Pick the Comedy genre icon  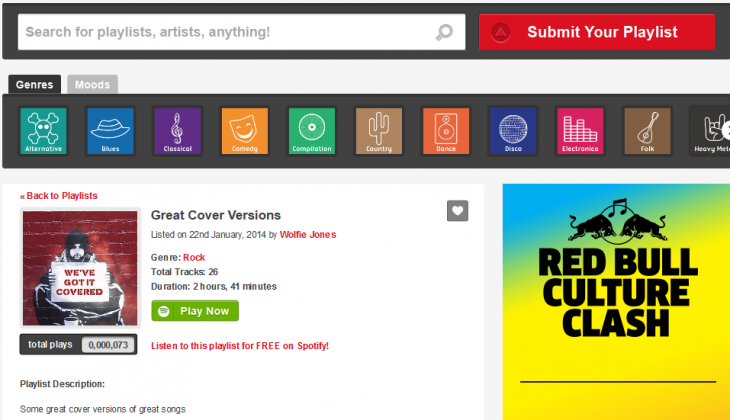coord(244,131)
